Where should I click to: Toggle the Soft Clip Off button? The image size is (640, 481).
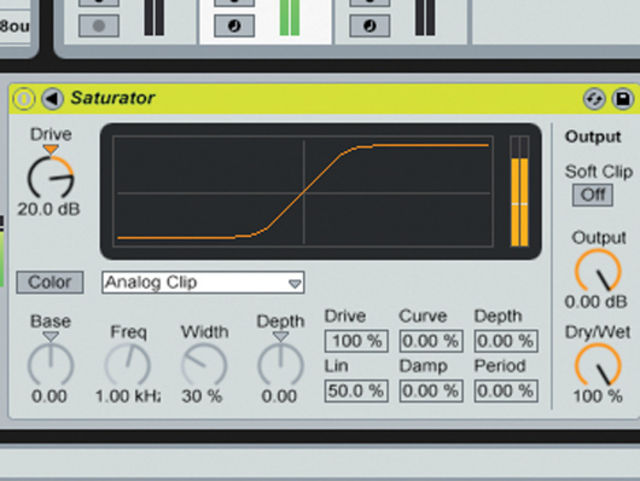click(593, 195)
